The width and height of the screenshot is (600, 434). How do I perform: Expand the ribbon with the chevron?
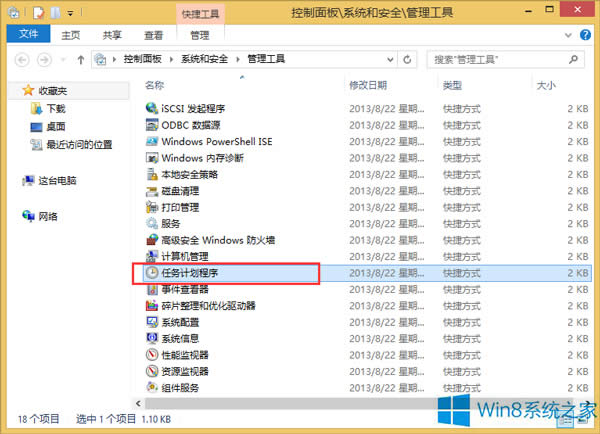[568, 35]
